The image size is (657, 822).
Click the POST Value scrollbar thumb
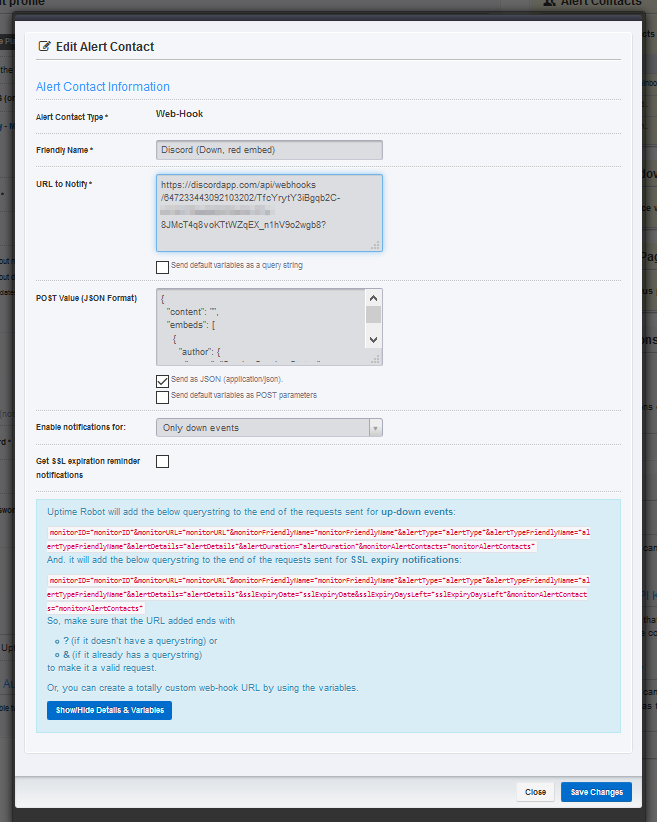[x=373, y=315]
